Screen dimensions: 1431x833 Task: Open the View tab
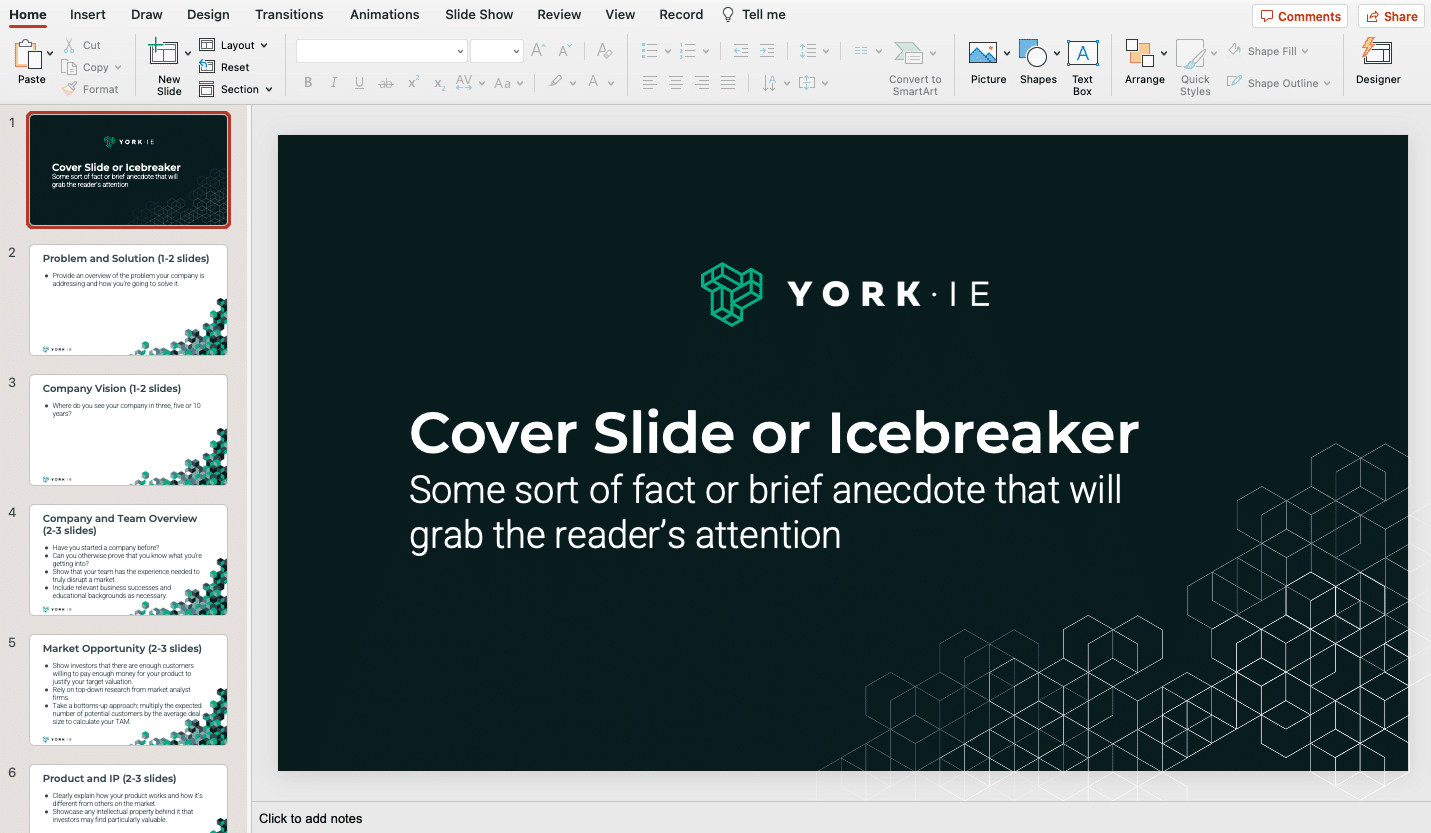620,14
